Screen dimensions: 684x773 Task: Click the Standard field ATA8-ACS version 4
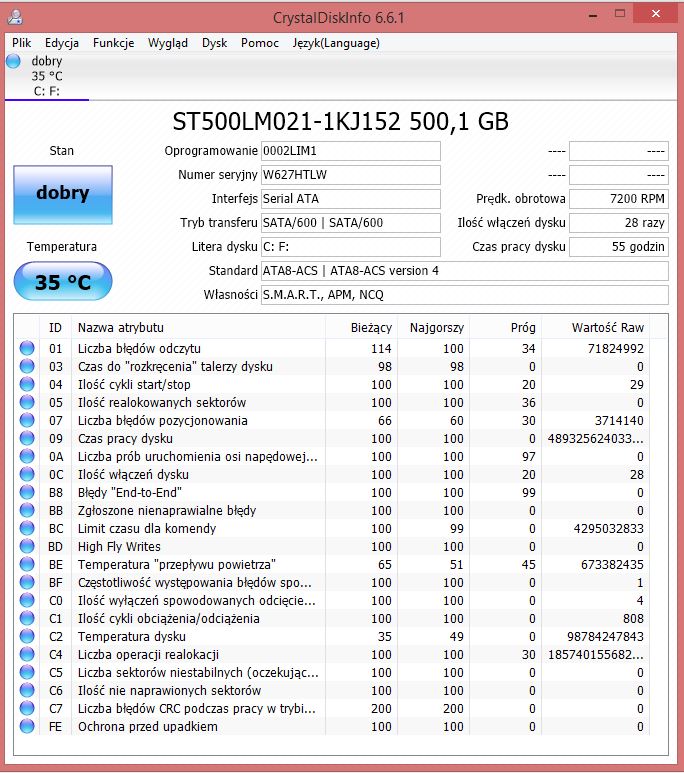(x=465, y=271)
